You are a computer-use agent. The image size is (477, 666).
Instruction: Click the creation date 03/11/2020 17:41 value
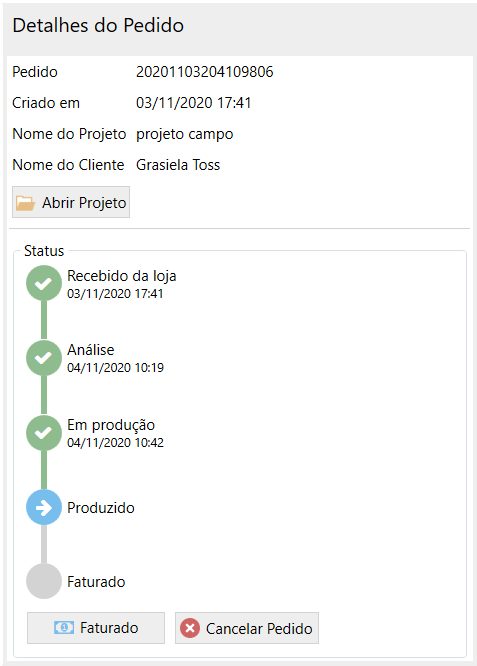tap(194, 103)
